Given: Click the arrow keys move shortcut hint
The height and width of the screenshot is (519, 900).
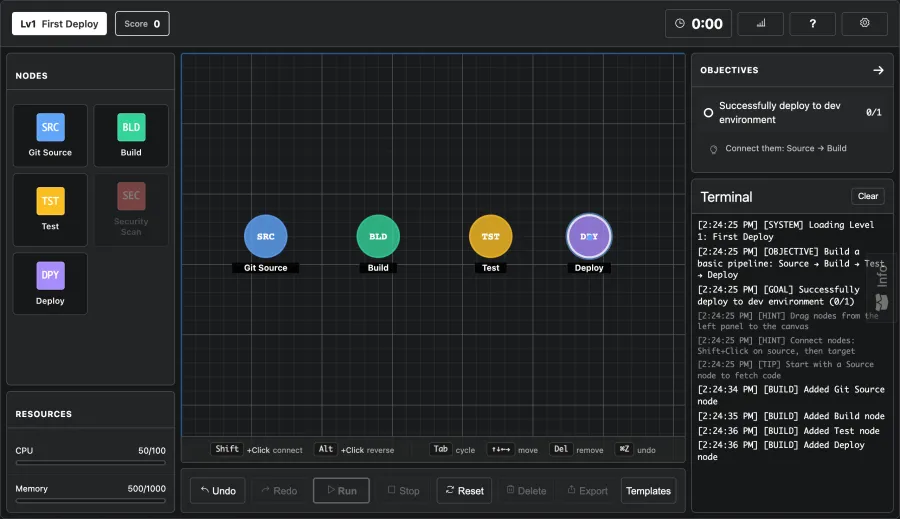Looking at the screenshot, I should point(513,450).
